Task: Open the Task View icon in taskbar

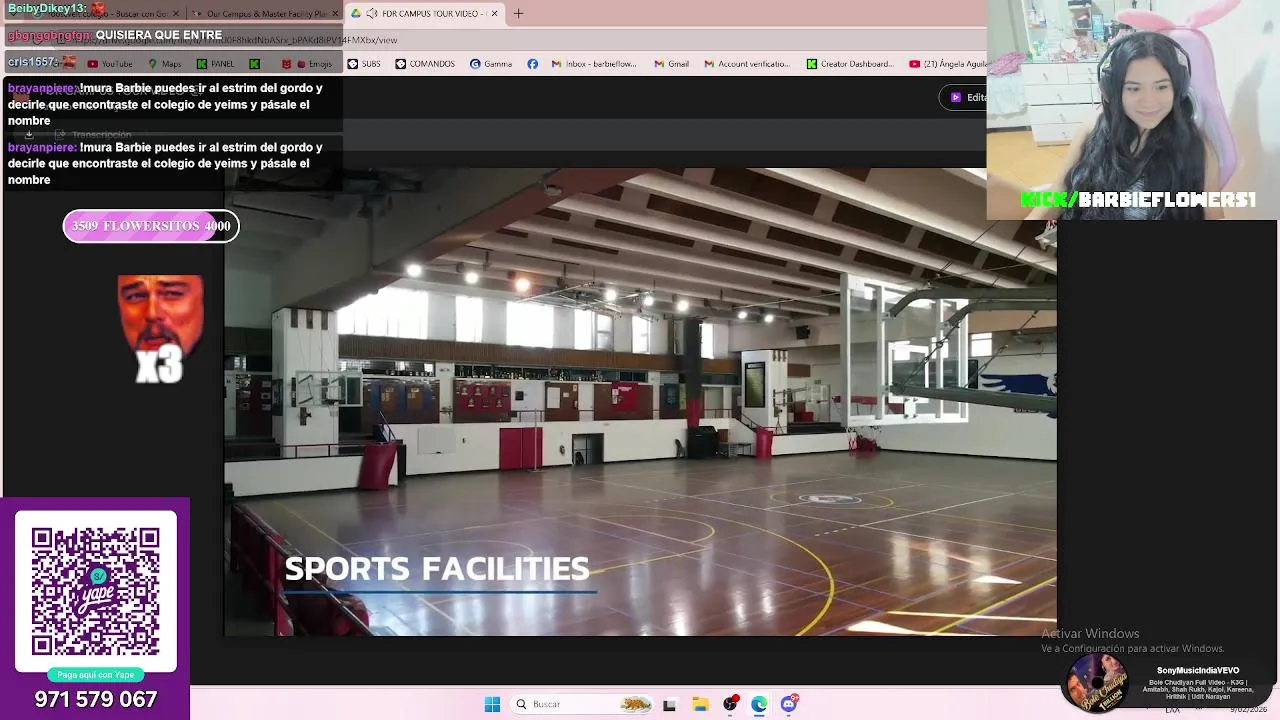Action: coord(669,704)
